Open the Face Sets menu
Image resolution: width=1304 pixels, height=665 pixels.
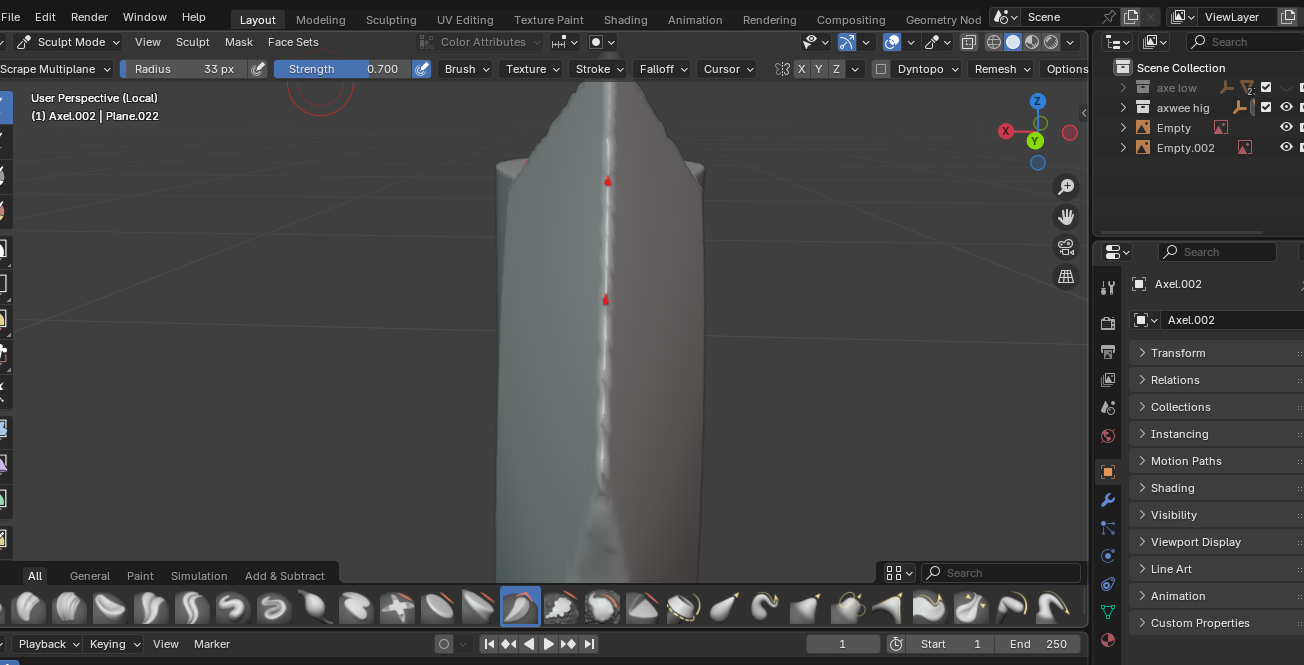click(x=293, y=42)
